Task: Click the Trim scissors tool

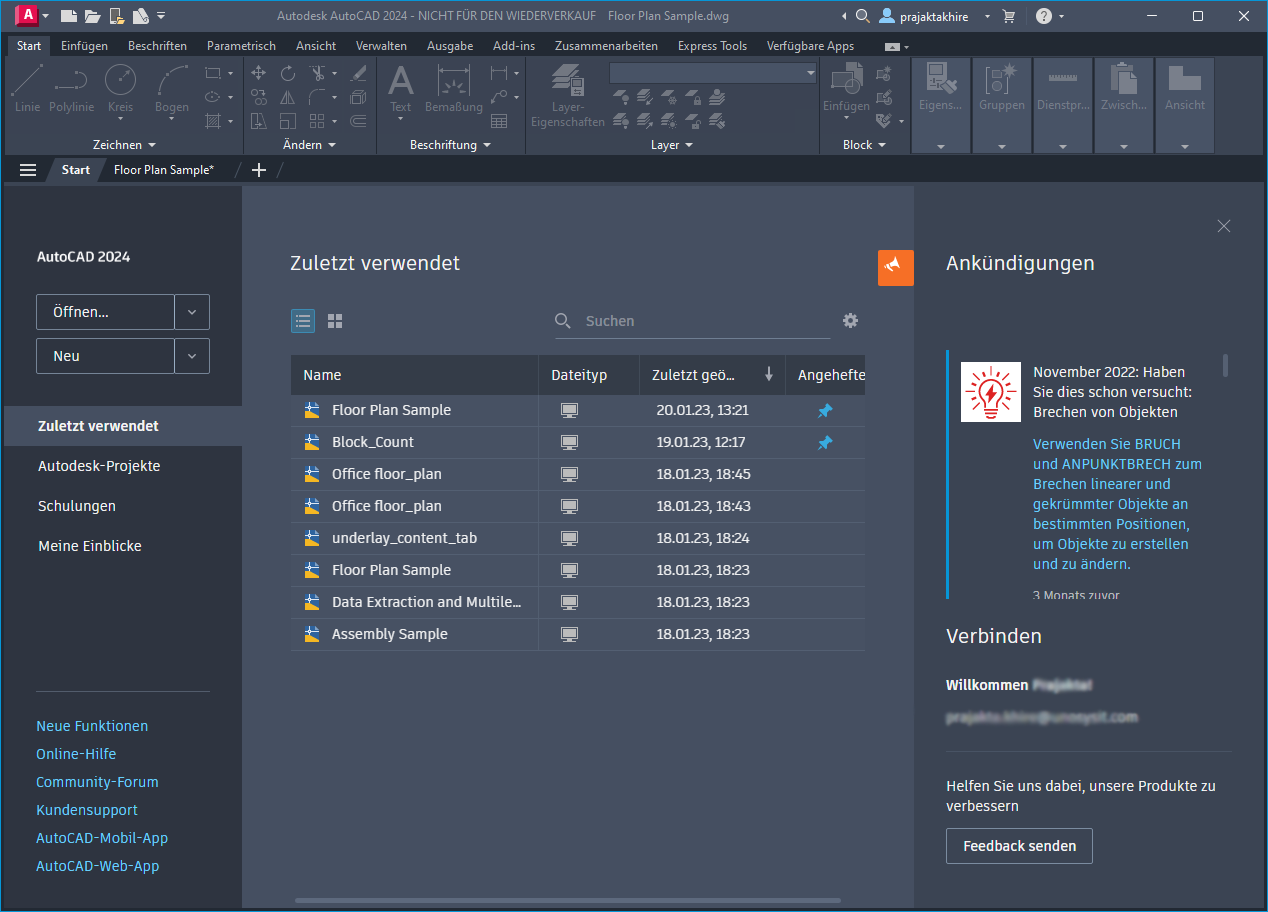Action: (317, 73)
